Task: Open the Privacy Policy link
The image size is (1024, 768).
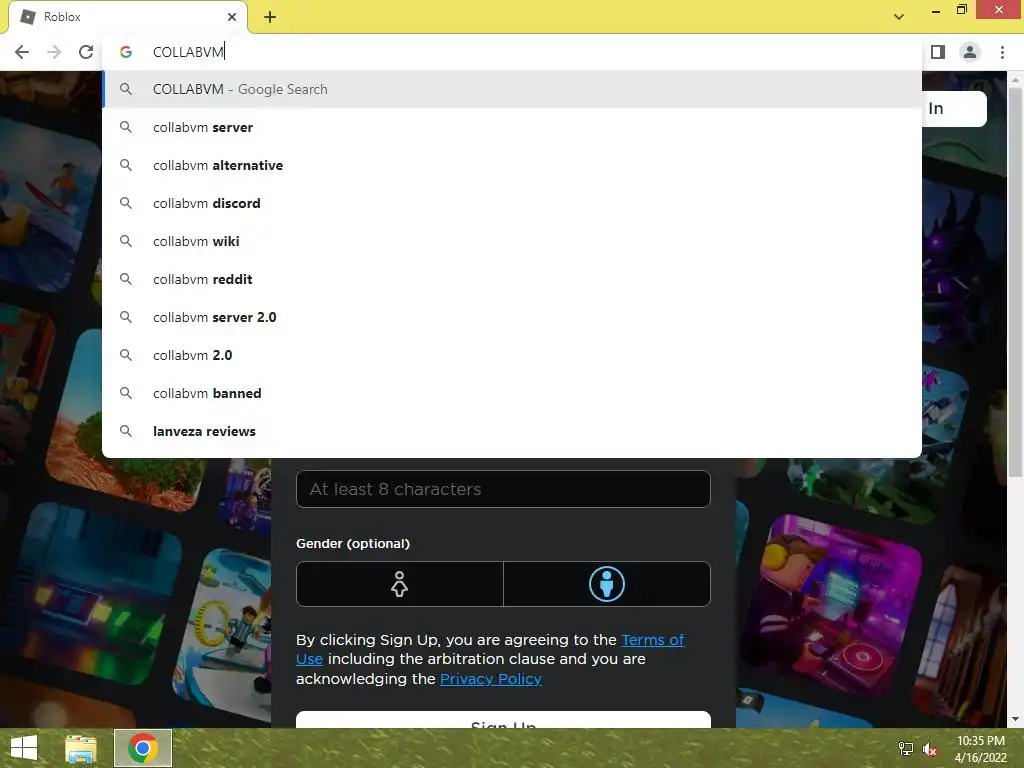Action: 490,679
